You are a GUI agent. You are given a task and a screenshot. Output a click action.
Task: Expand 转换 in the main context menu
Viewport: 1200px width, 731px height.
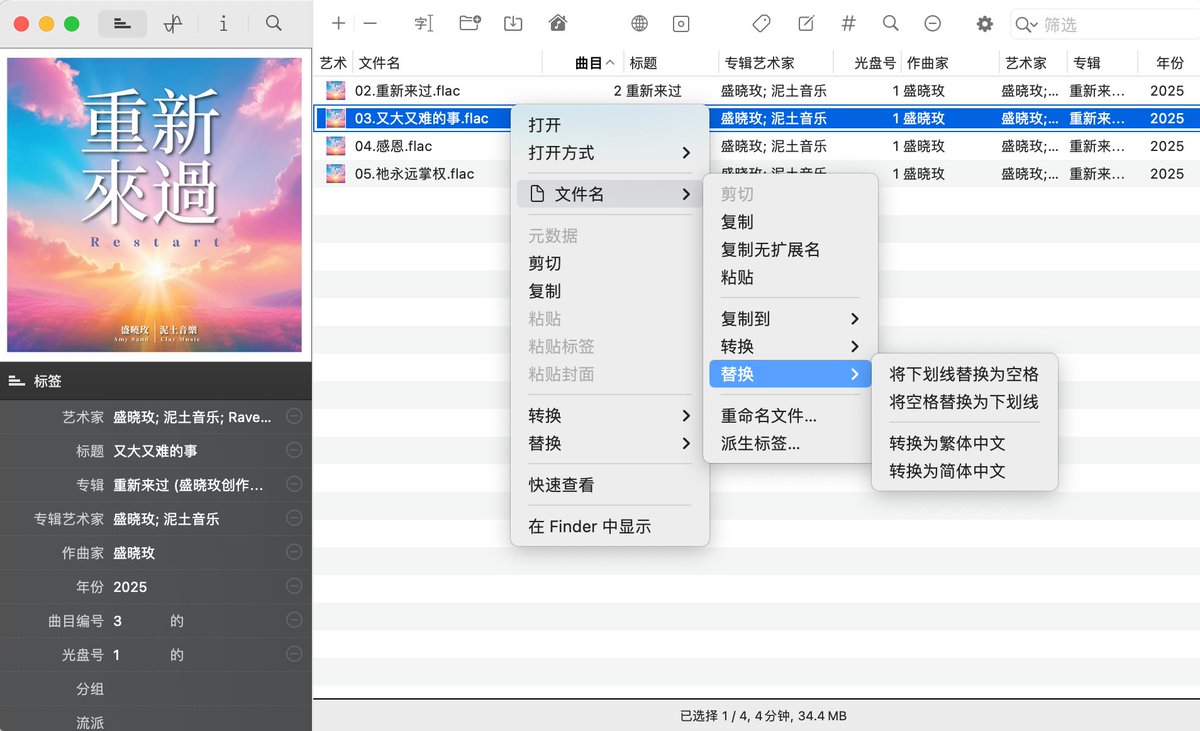pyautogui.click(x=610, y=416)
